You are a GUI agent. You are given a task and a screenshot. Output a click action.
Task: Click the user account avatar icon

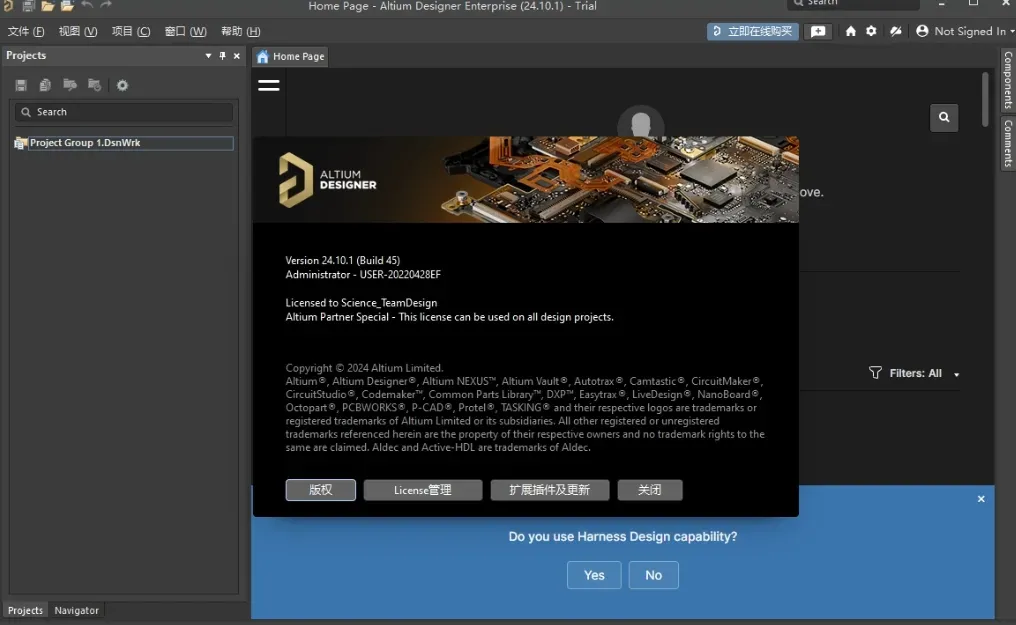922,31
